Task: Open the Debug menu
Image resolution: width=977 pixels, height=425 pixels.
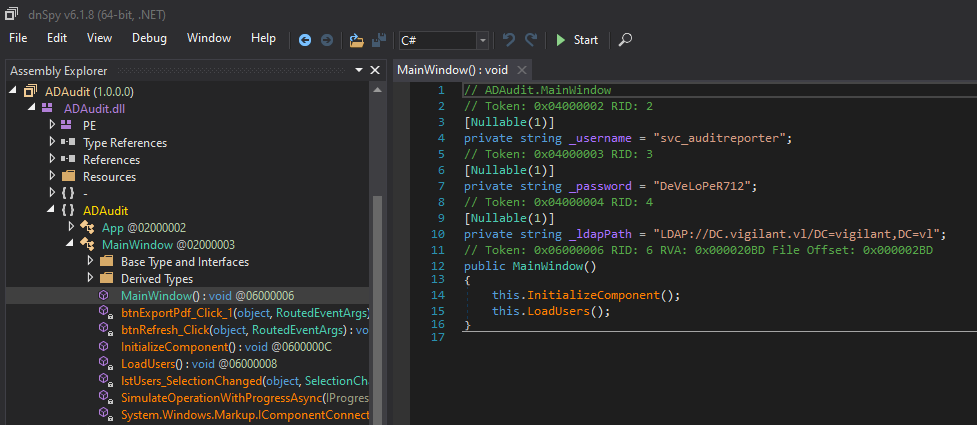Action: (x=150, y=38)
